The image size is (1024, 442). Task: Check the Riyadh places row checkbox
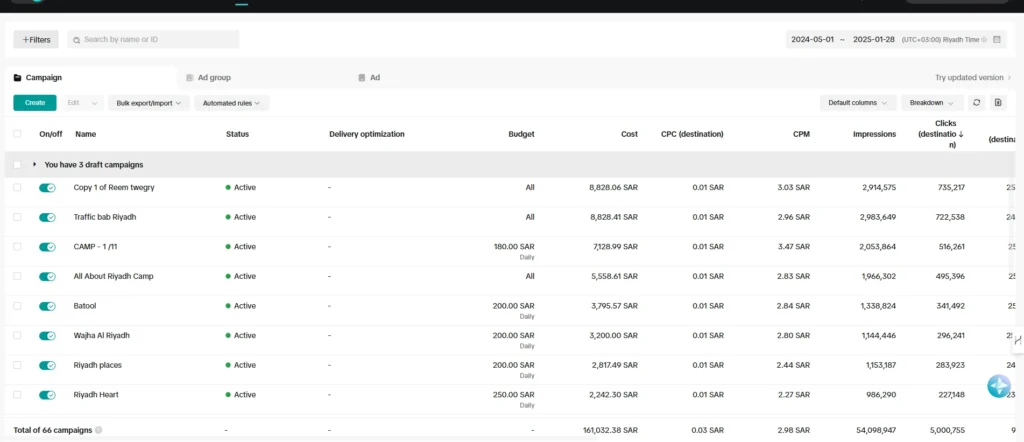tap(17, 365)
